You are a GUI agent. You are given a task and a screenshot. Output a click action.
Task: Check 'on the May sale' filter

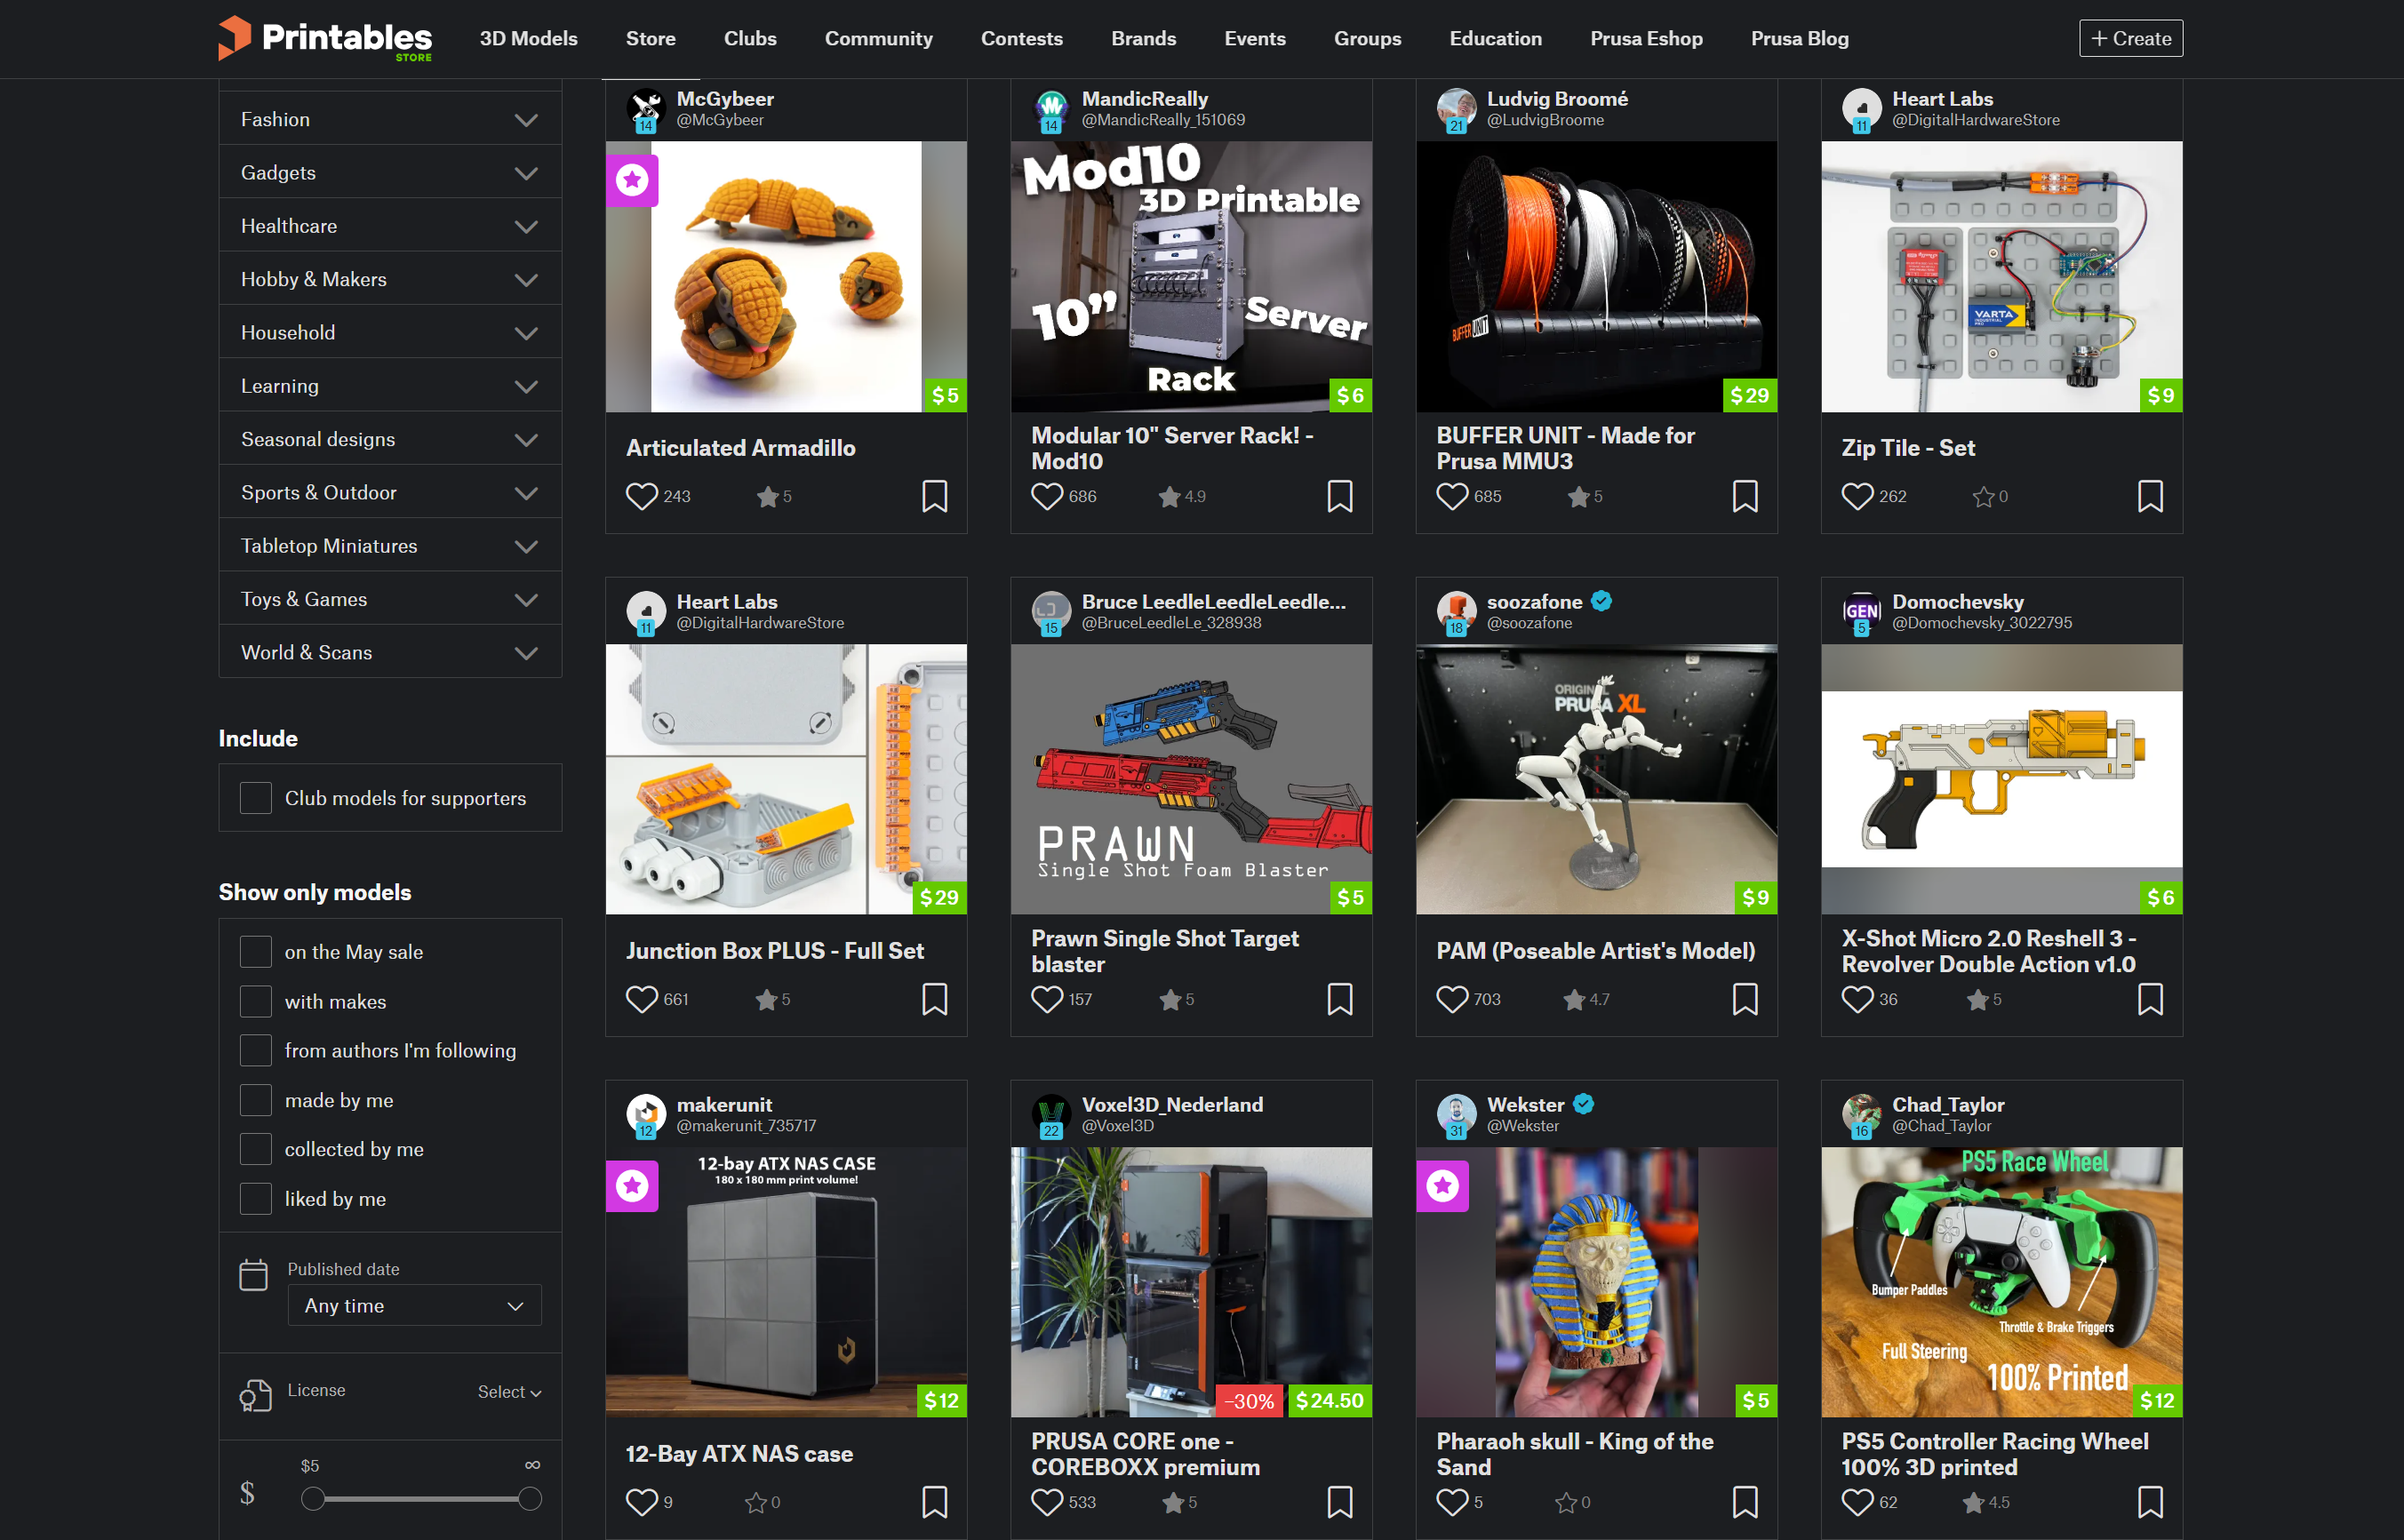coord(255,952)
